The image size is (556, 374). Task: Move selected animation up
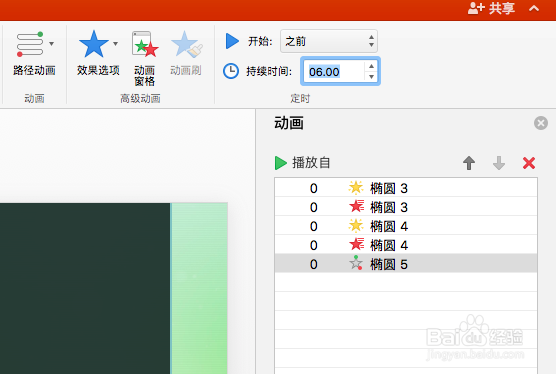coord(469,163)
